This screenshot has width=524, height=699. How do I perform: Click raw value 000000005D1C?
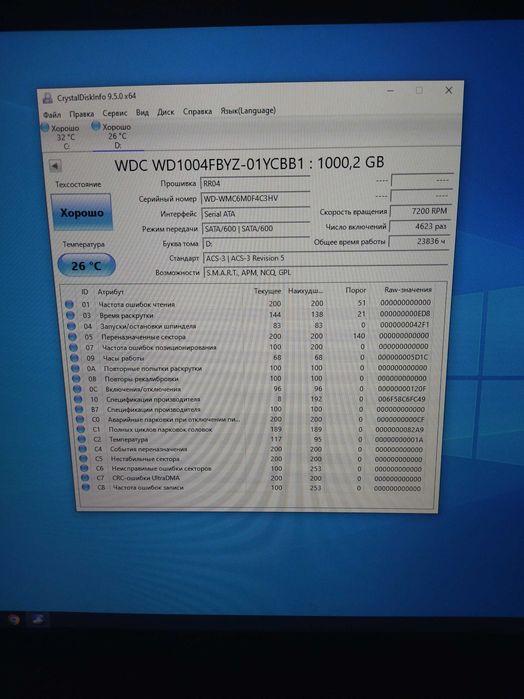tap(403, 357)
